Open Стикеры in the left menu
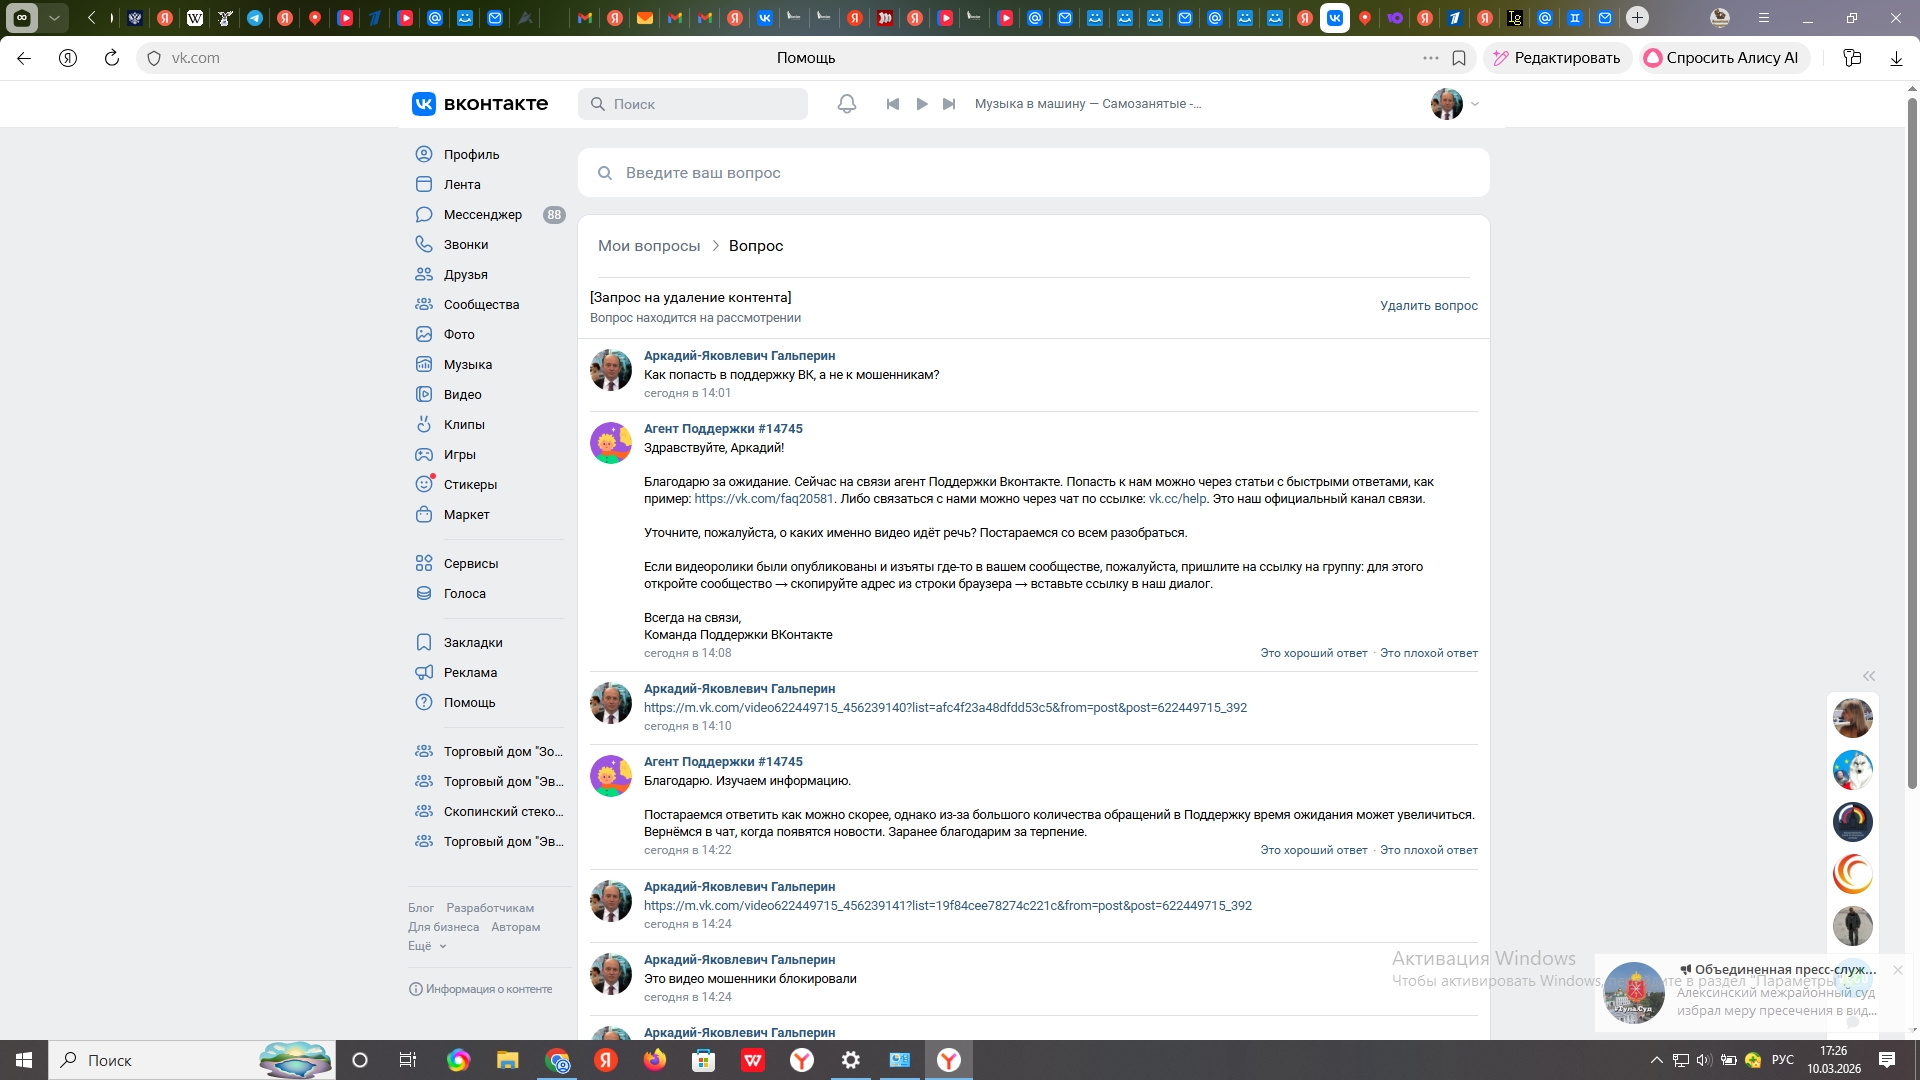Viewport: 1920px width, 1080px height. 470,485
